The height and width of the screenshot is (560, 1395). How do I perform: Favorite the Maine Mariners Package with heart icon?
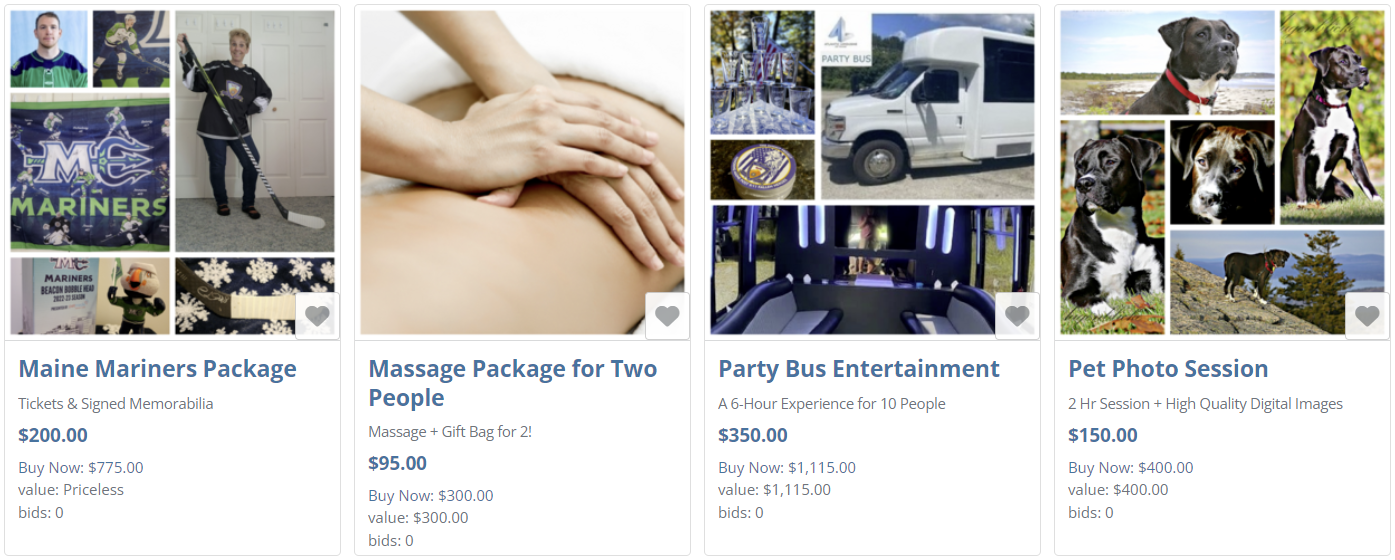coord(317,316)
